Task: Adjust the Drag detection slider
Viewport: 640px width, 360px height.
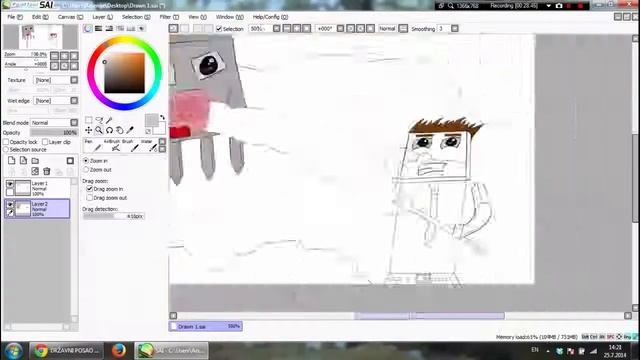Action: pos(114,216)
